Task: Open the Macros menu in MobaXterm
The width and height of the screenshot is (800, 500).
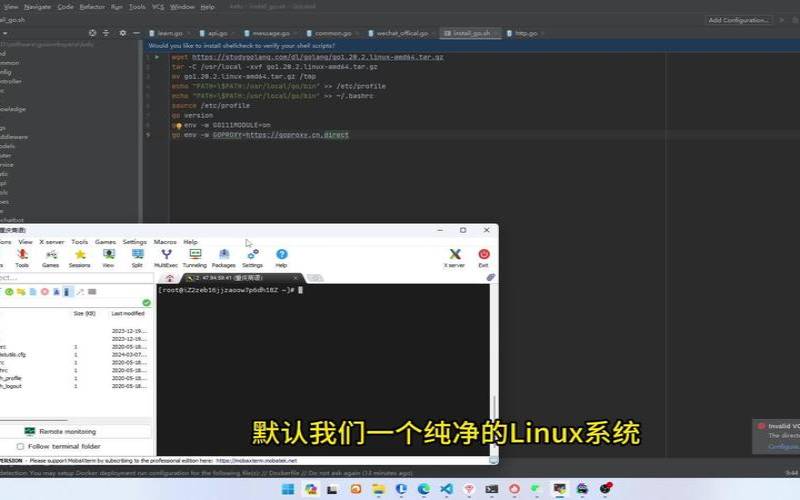Action: point(165,242)
